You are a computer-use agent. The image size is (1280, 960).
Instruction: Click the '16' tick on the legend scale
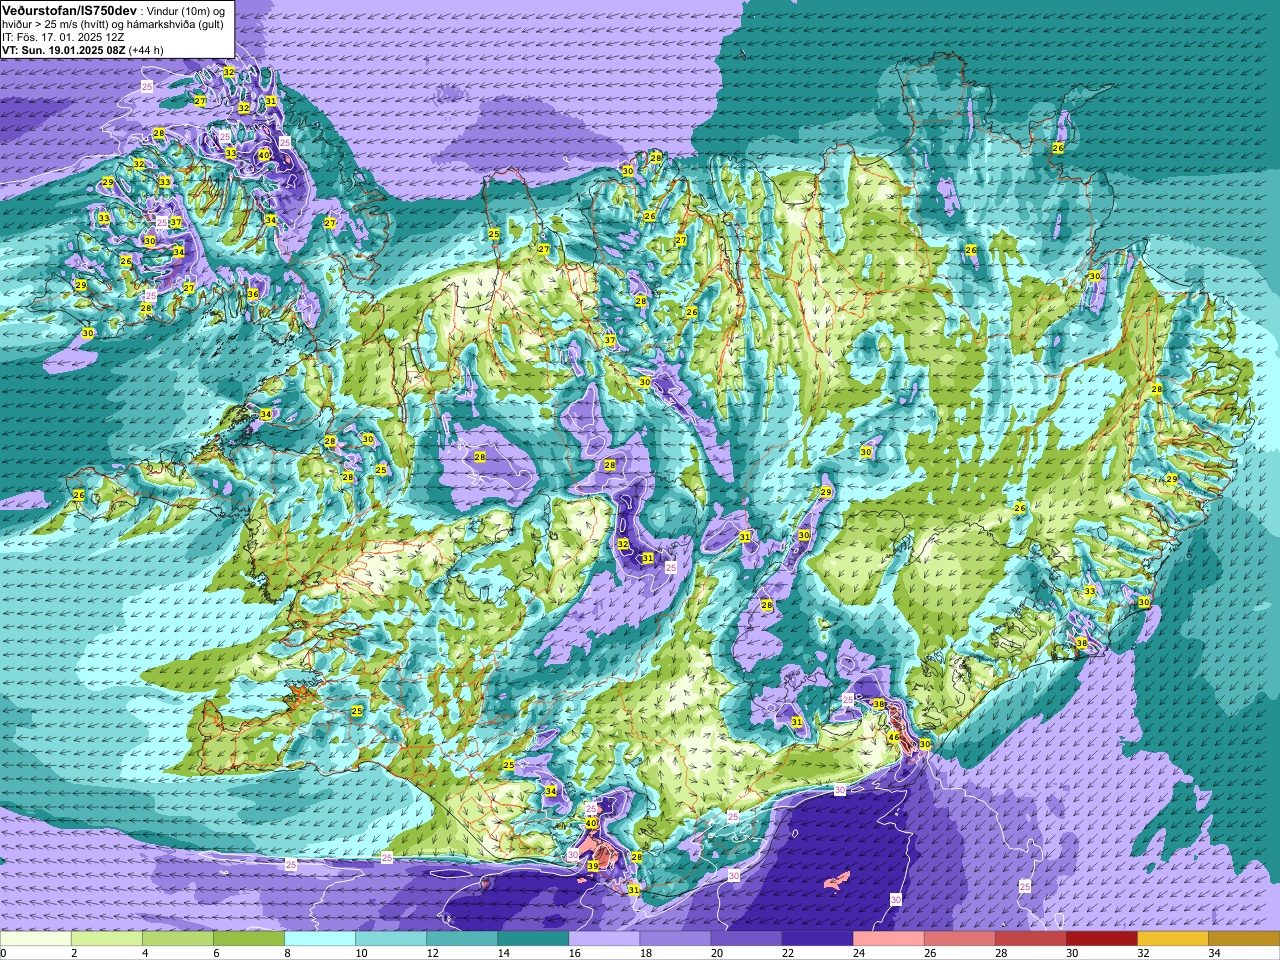coord(575,953)
